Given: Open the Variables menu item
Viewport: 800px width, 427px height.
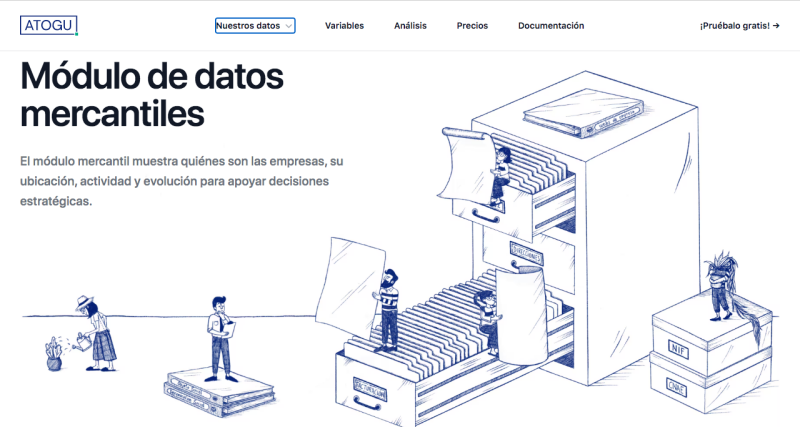Looking at the screenshot, I should tap(344, 26).
